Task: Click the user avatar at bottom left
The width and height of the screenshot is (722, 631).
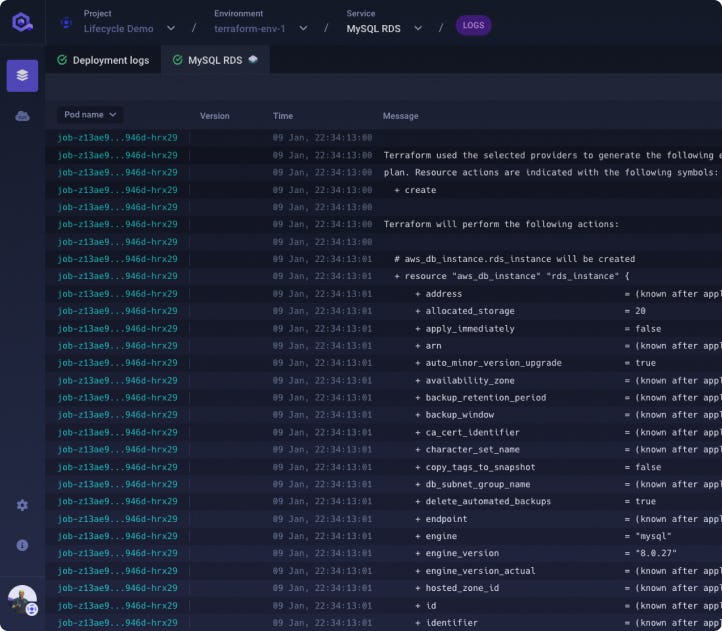Action: point(22,600)
